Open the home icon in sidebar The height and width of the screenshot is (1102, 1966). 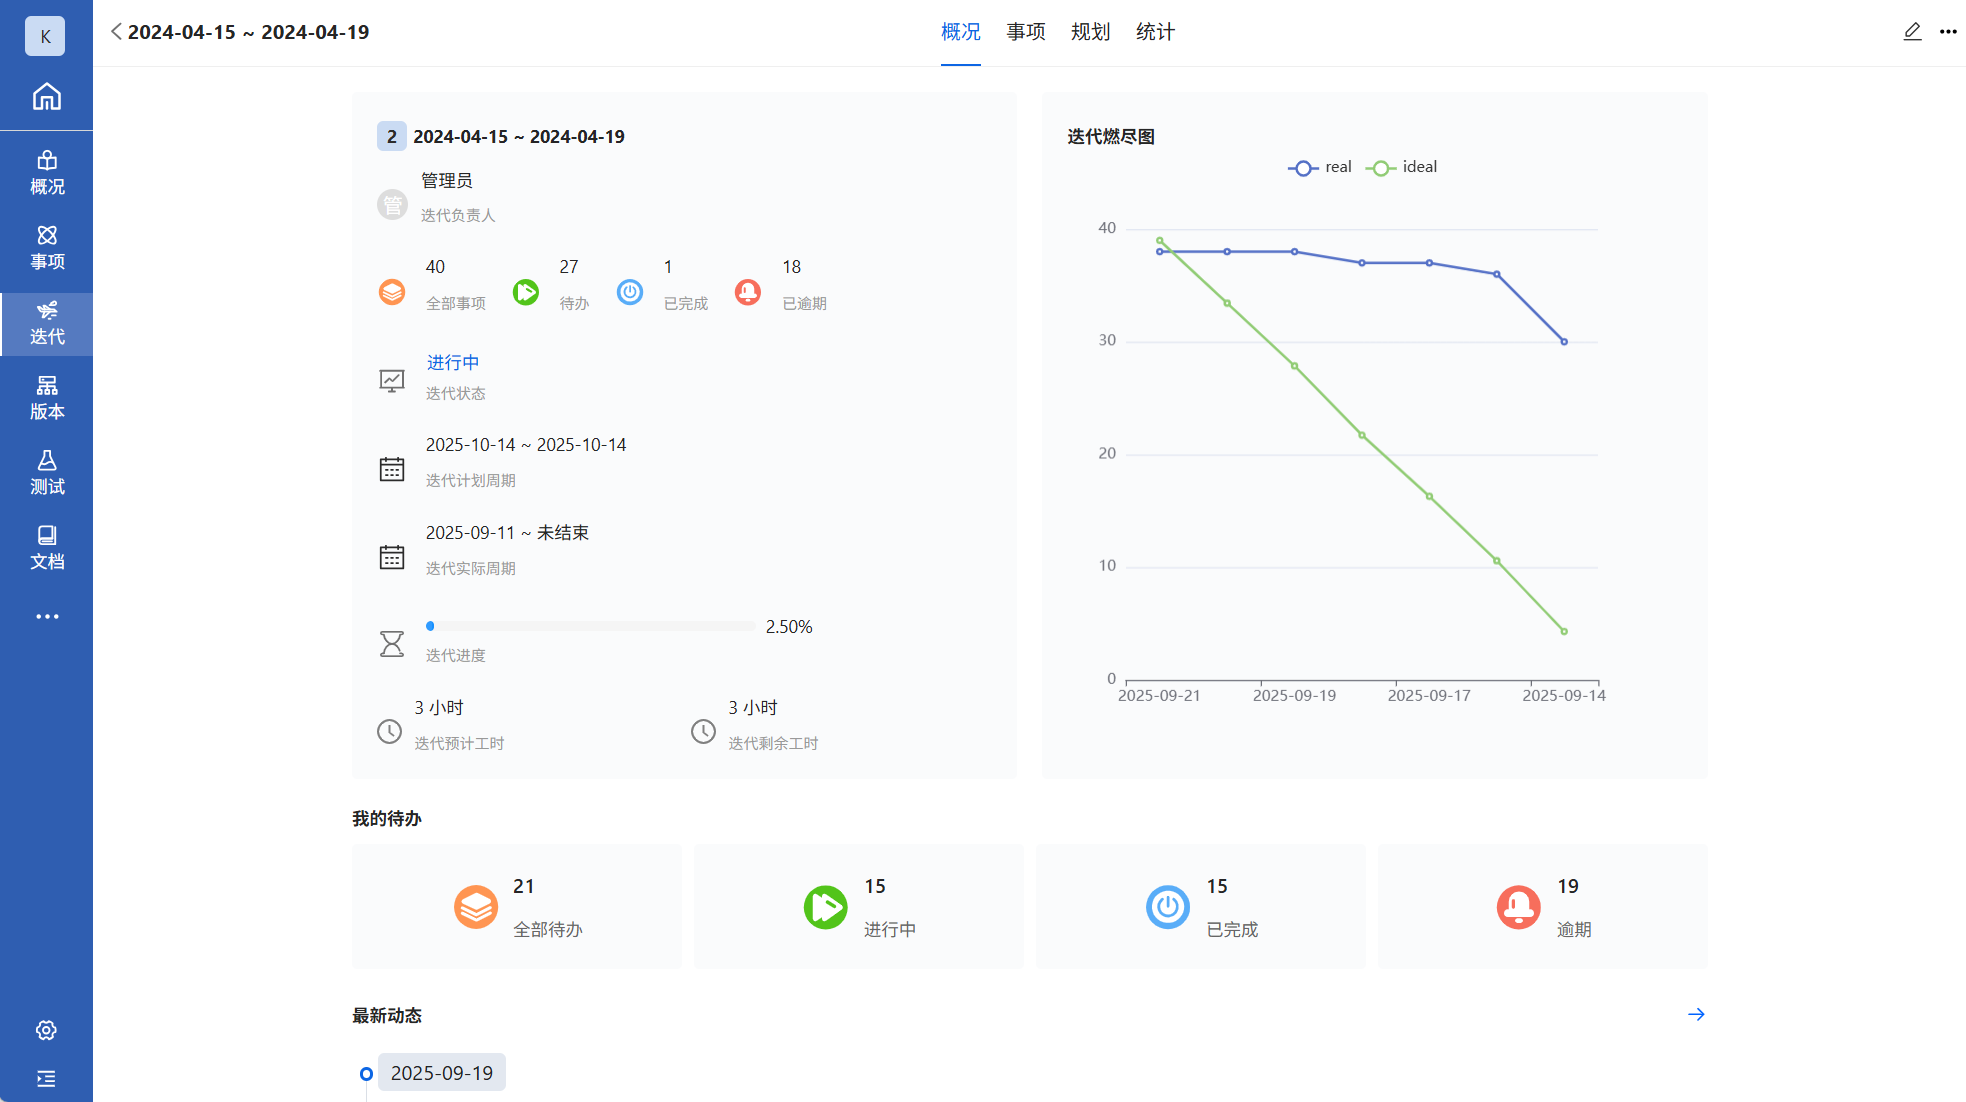(46, 97)
